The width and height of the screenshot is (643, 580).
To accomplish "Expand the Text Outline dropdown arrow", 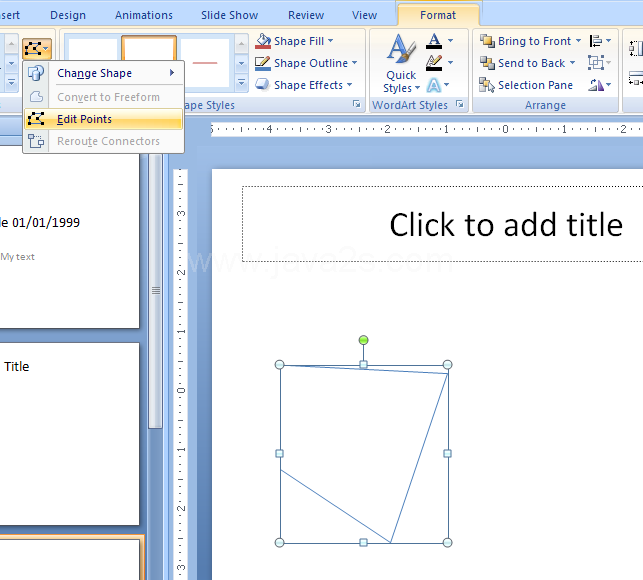I will coord(450,63).
